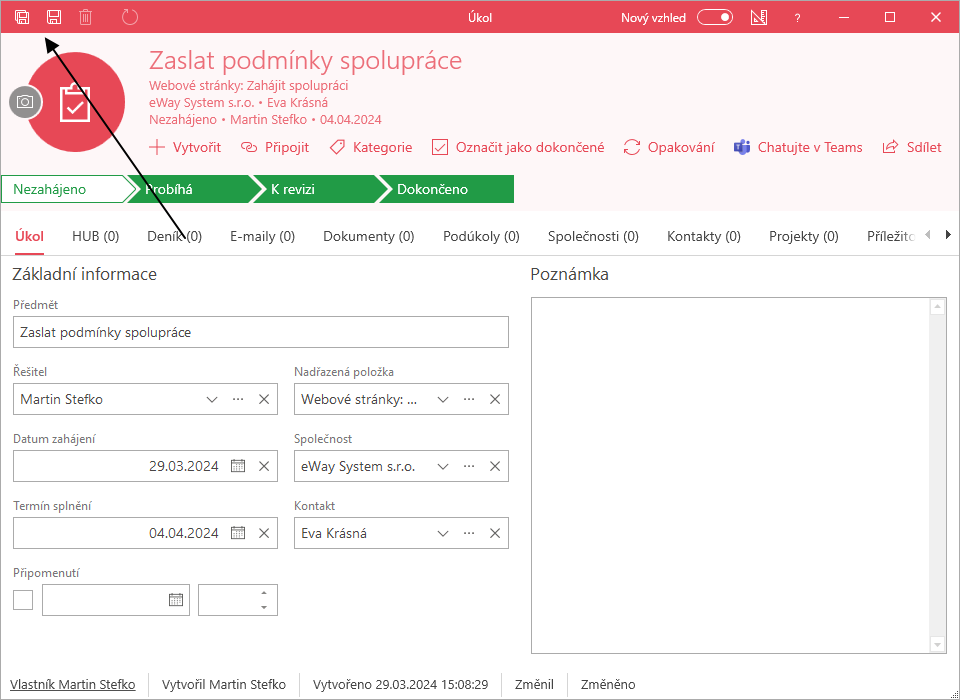Clear the Řešitel field with X
The image size is (960, 700).
coord(264,399)
